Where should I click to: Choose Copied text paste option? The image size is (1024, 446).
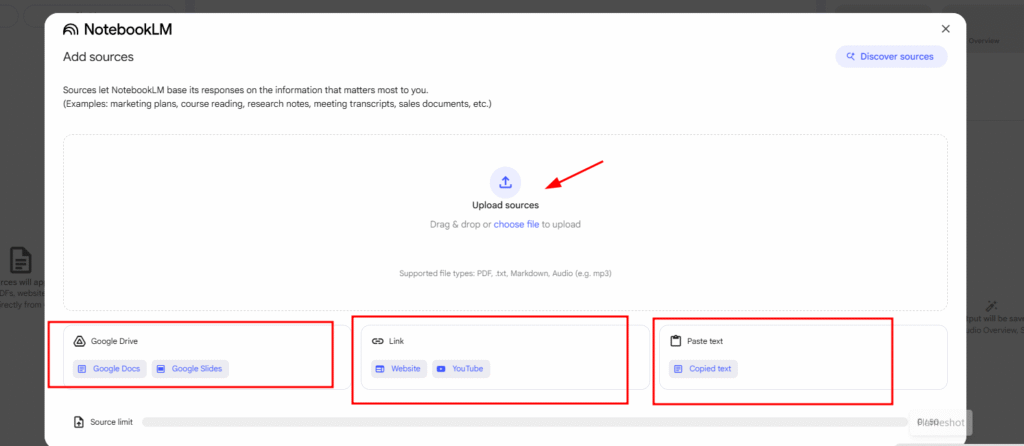point(703,368)
